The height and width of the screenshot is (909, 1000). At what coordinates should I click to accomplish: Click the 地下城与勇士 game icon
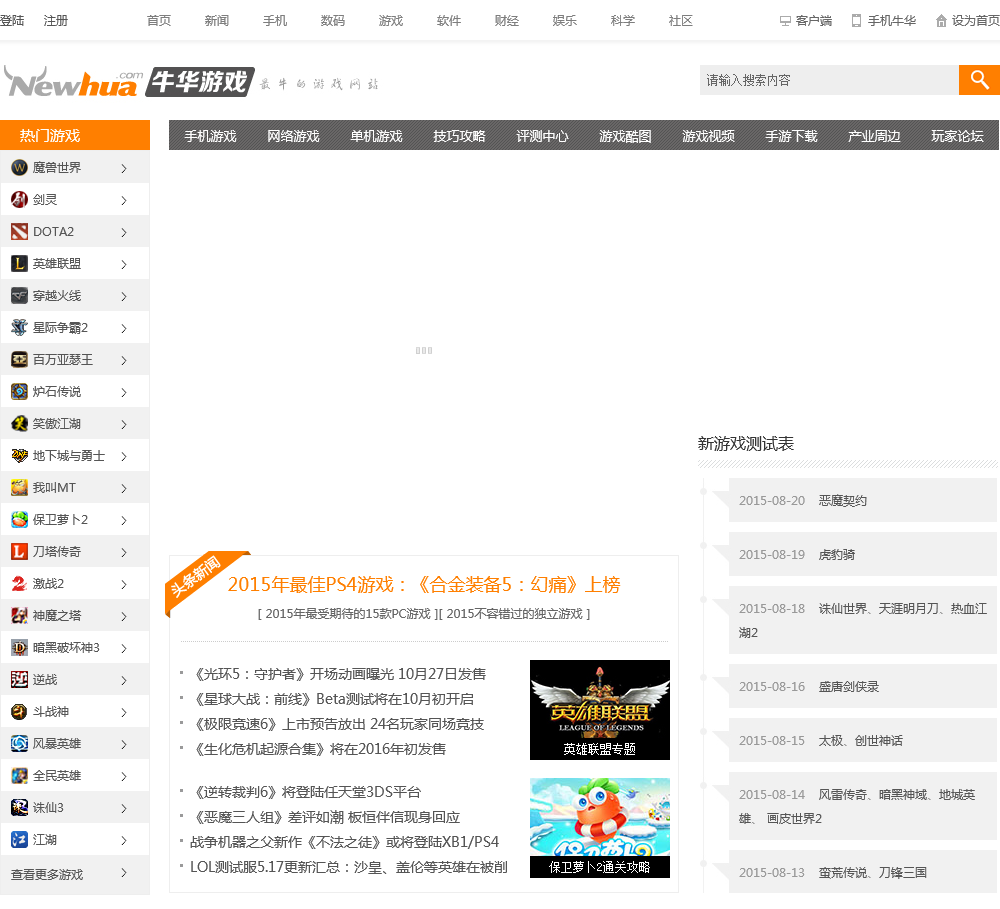pyautogui.click(x=20, y=455)
